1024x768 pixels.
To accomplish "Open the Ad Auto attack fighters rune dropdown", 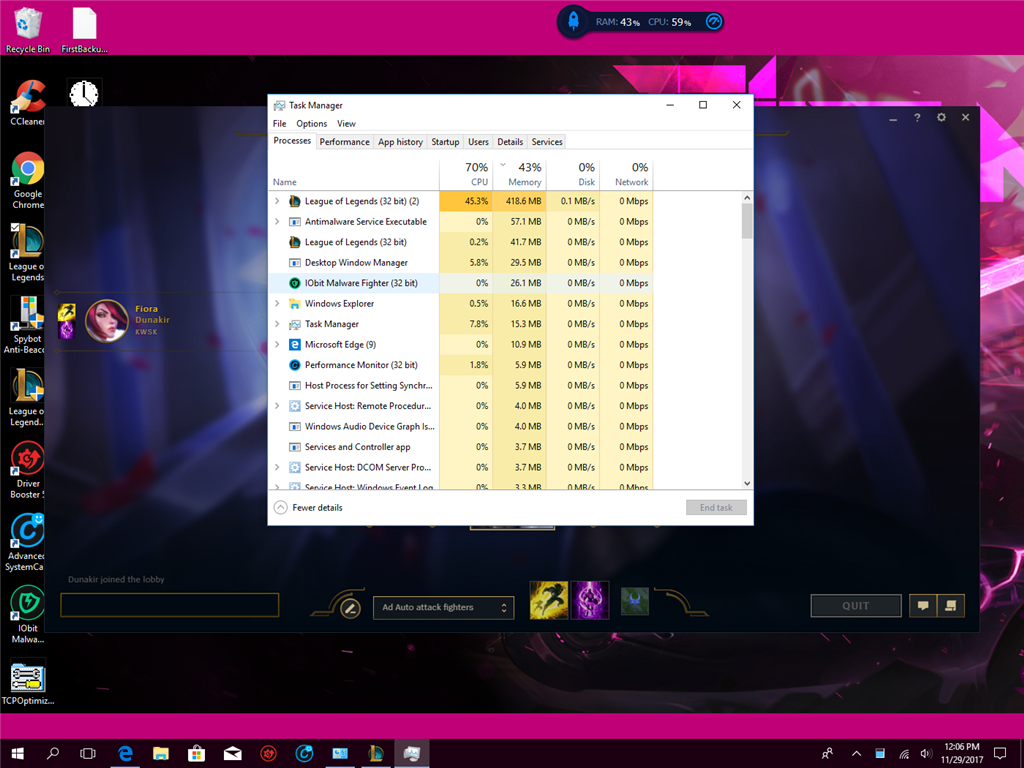I will tap(443, 607).
